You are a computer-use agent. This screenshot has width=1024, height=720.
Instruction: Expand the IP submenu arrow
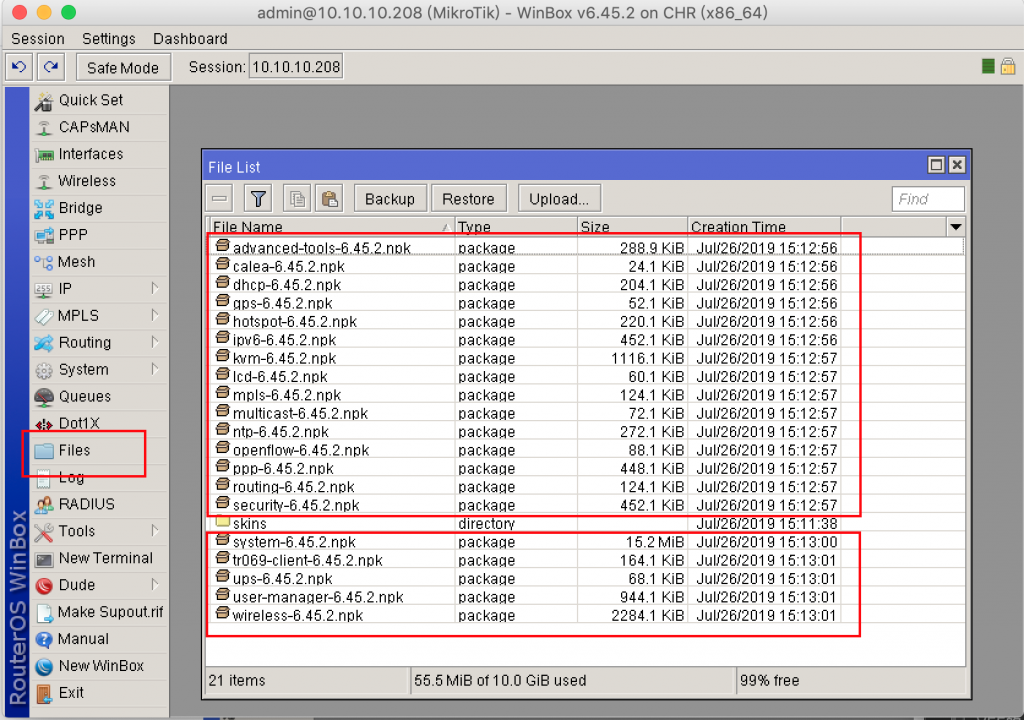pos(155,288)
